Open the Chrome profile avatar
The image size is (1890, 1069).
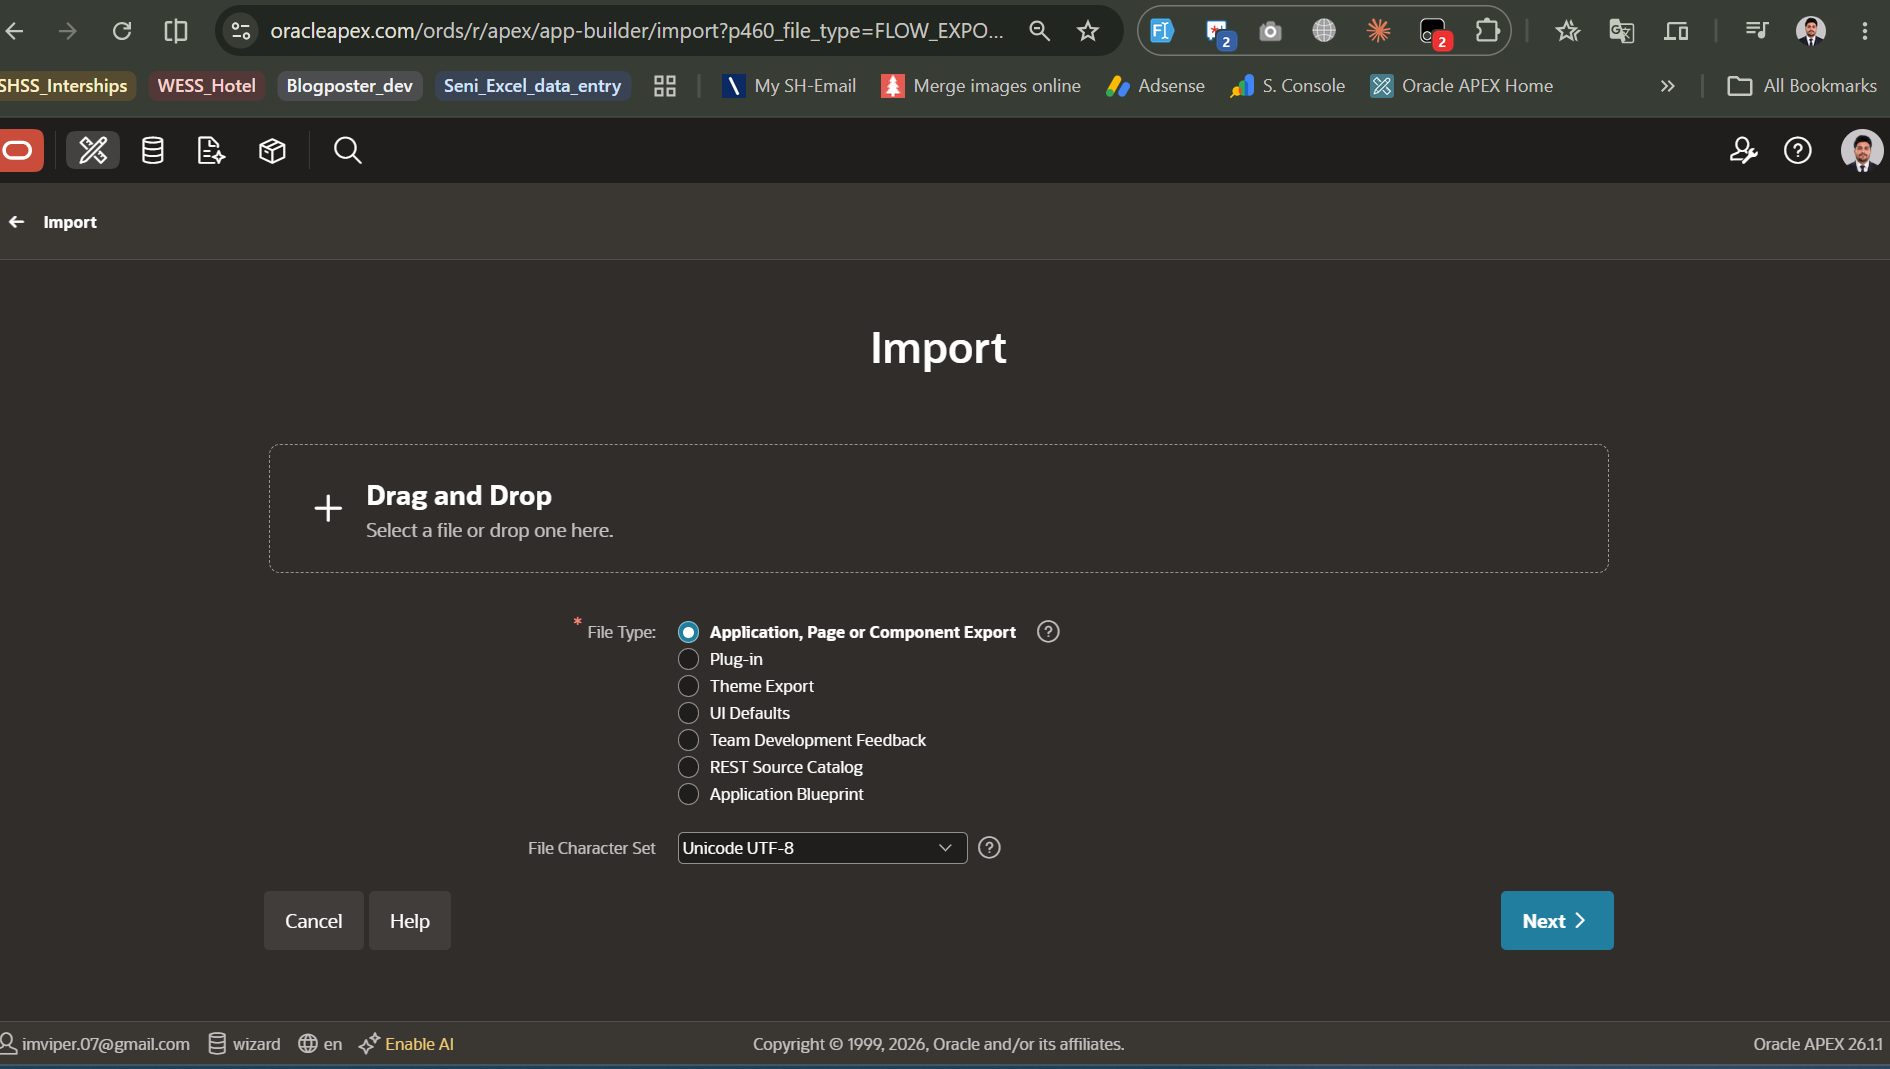pyautogui.click(x=1810, y=31)
